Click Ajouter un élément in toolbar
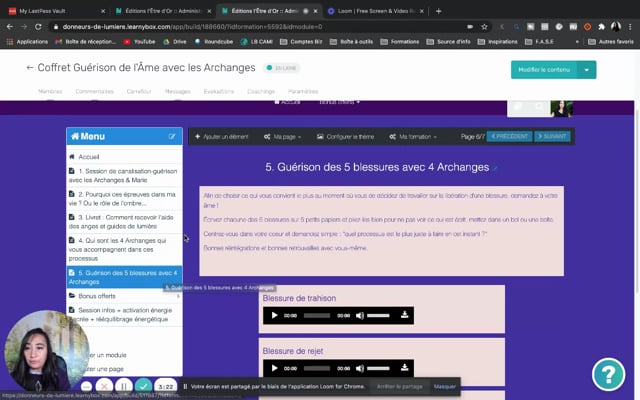Screen dimensions: 640x400 (x=222, y=137)
